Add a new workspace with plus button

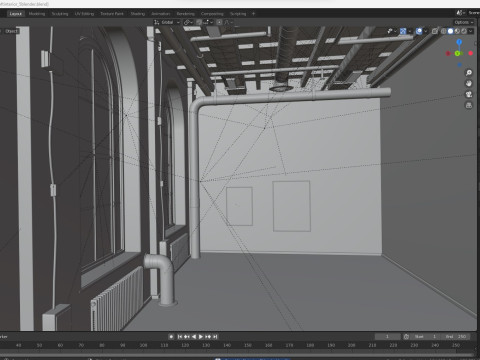[253, 14]
